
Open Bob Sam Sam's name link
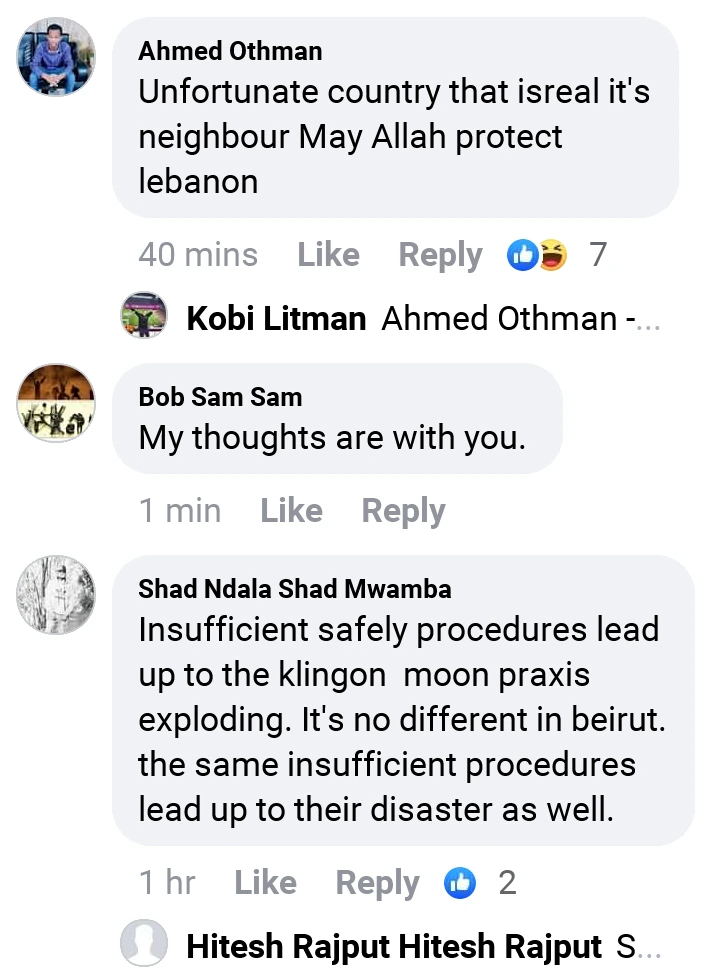[x=220, y=397]
